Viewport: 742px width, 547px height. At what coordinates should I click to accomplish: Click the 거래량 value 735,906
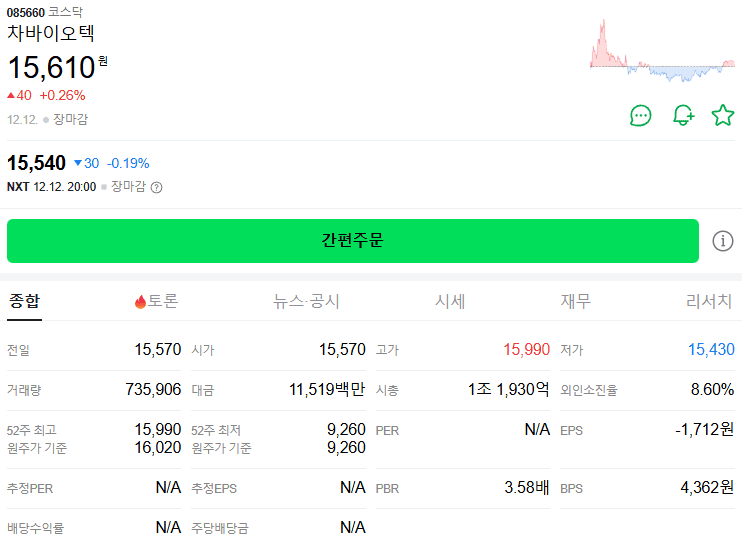(x=153, y=389)
